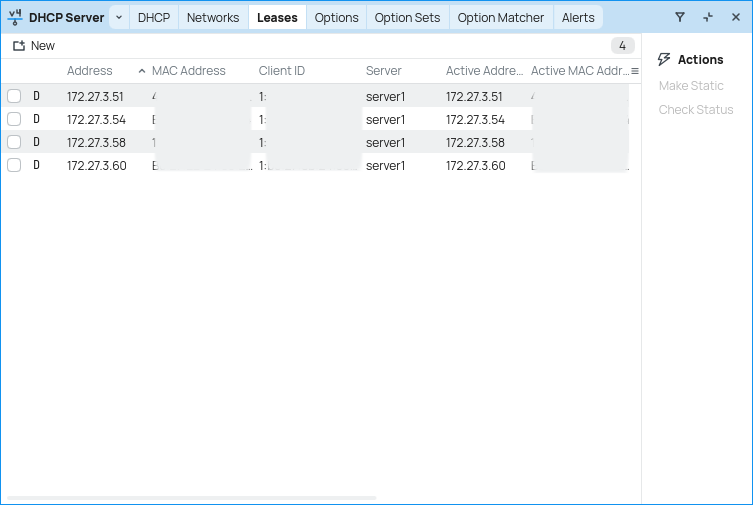
Task: Click the New entry icon
Action: point(19,46)
